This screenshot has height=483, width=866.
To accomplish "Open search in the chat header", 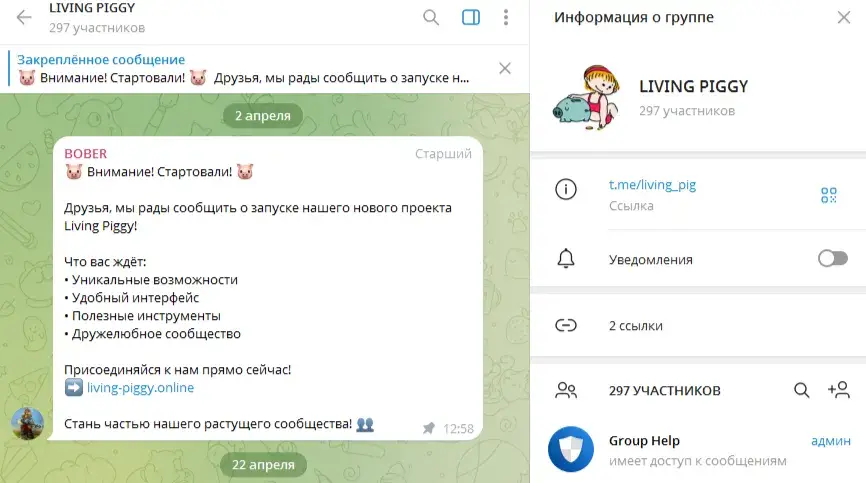I will tap(431, 17).
